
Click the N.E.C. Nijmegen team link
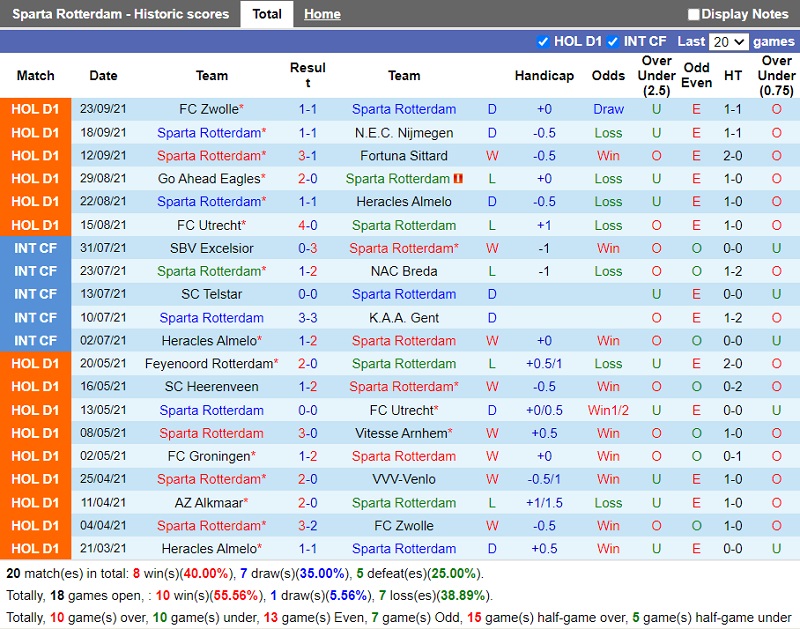click(404, 133)
